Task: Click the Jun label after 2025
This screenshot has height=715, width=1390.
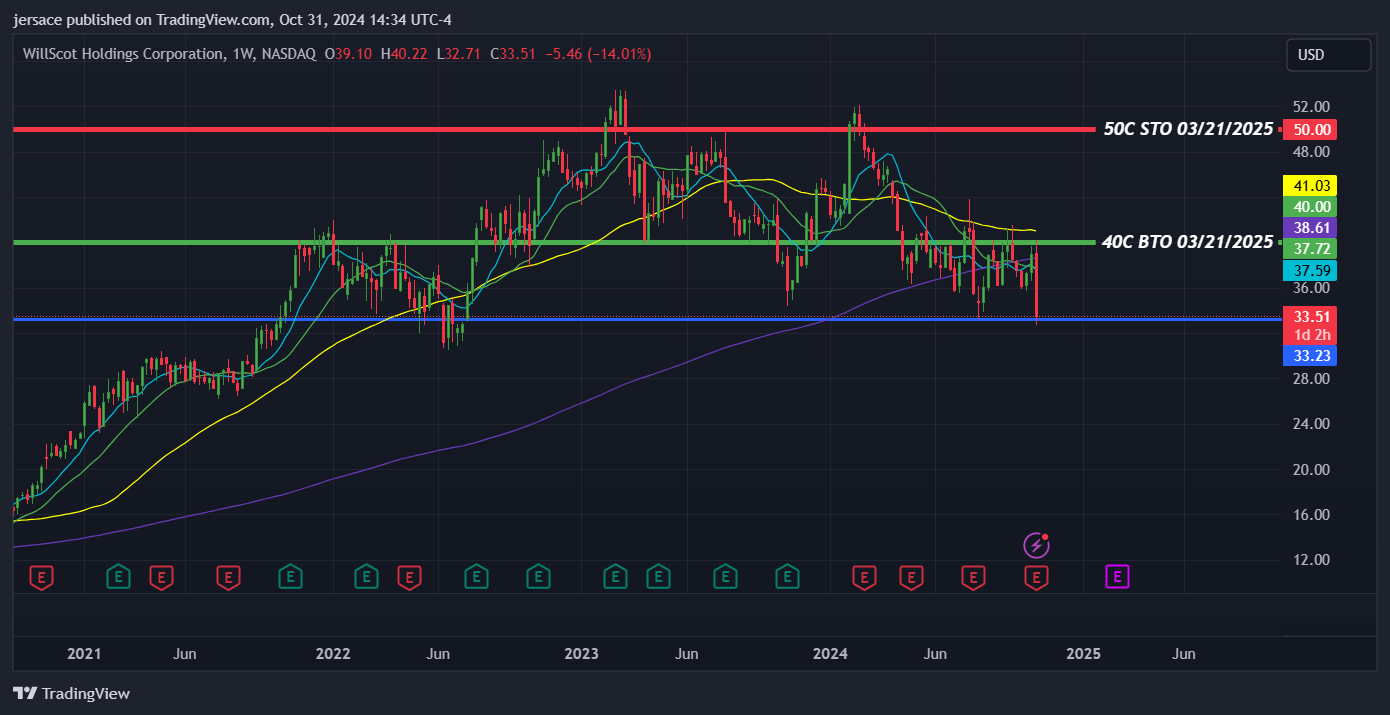Action: 1184,654
